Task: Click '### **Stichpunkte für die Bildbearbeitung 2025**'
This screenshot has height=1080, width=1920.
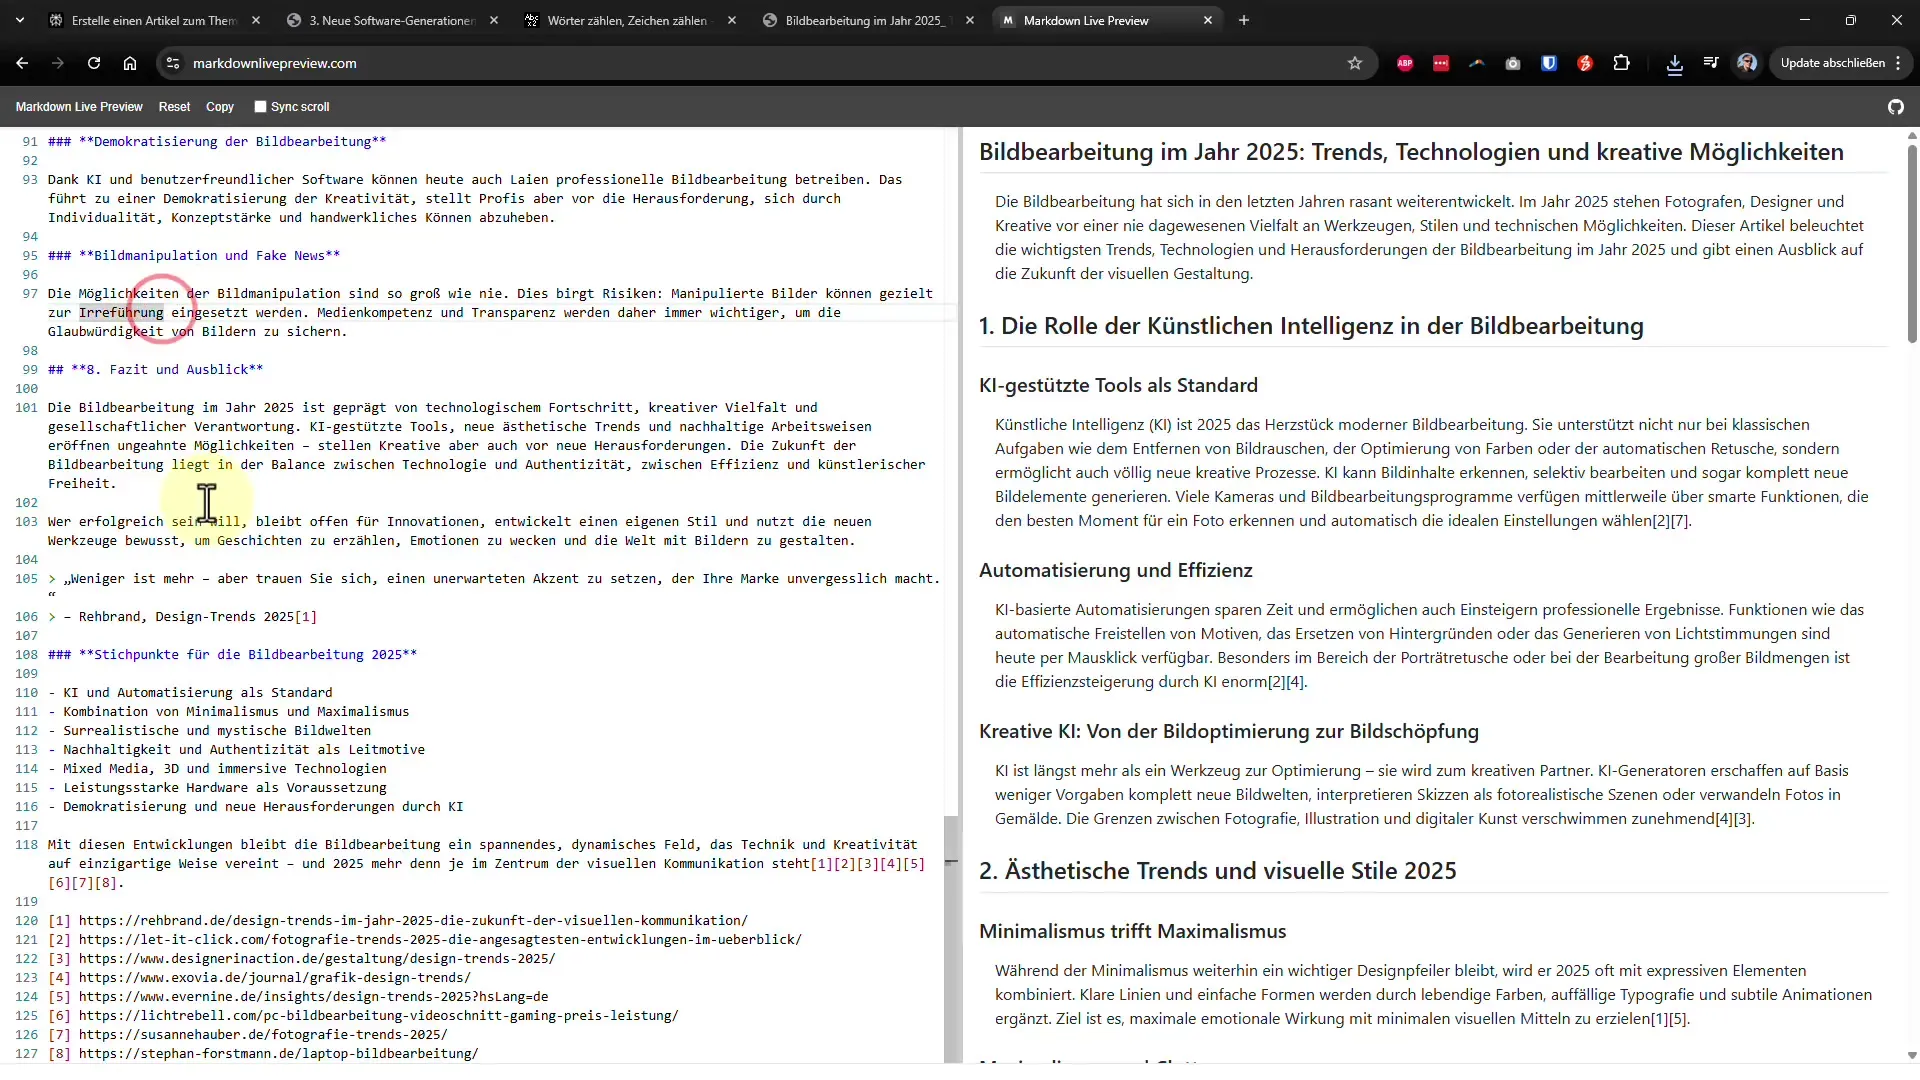Action: point(232,655)
